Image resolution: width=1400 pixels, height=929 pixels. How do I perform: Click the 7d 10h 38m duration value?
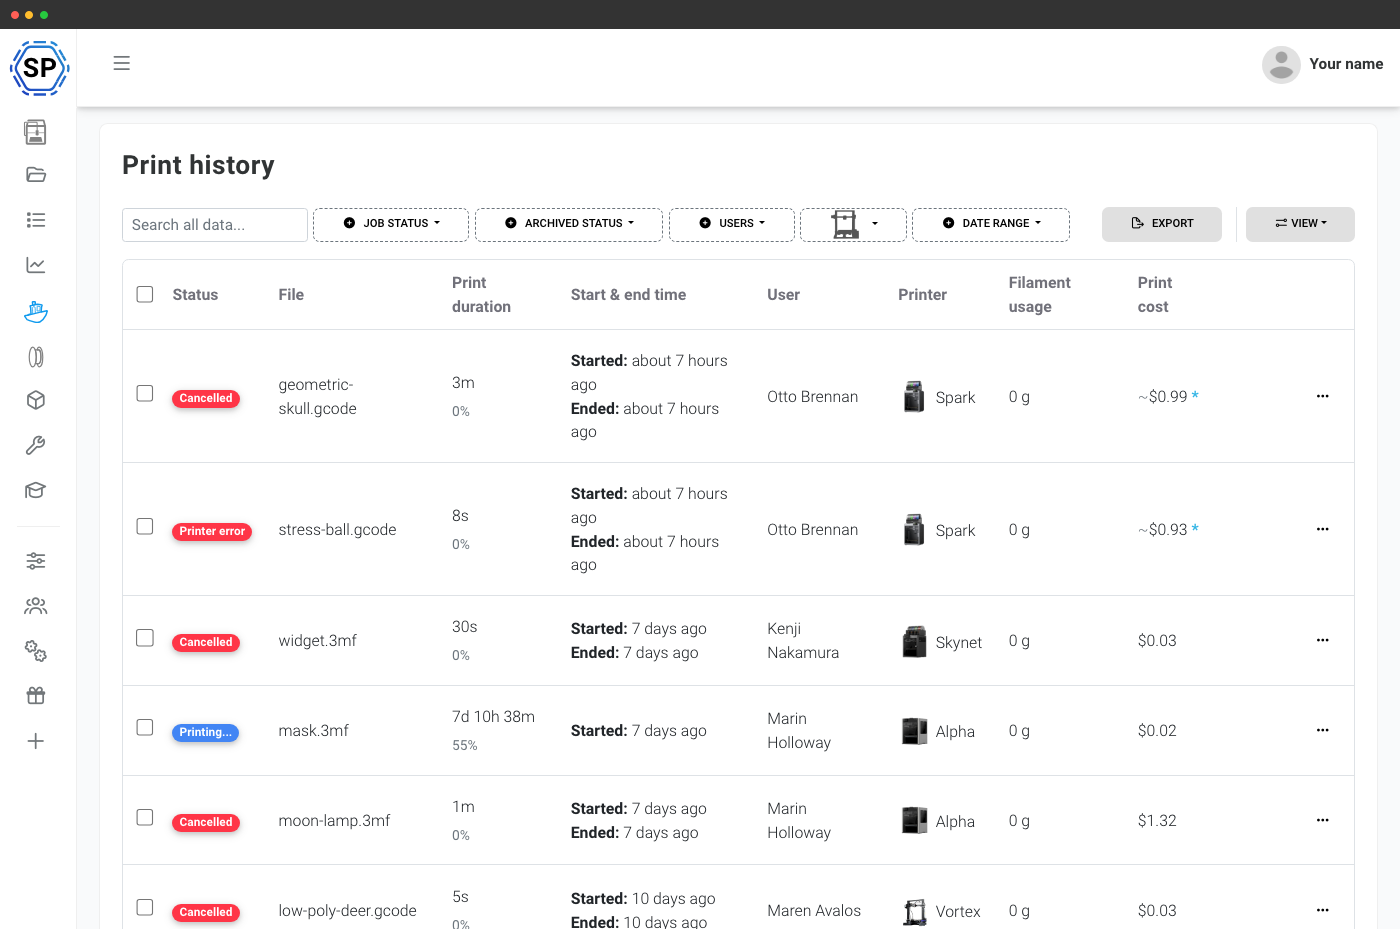coord(493,717)
